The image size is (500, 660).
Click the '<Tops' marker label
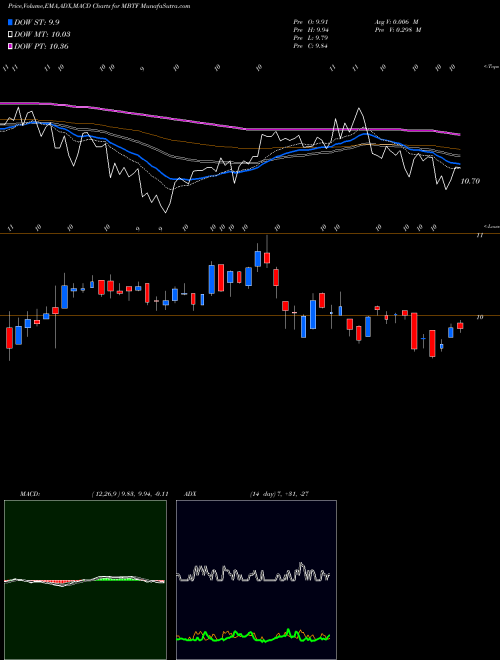point(491,67)
